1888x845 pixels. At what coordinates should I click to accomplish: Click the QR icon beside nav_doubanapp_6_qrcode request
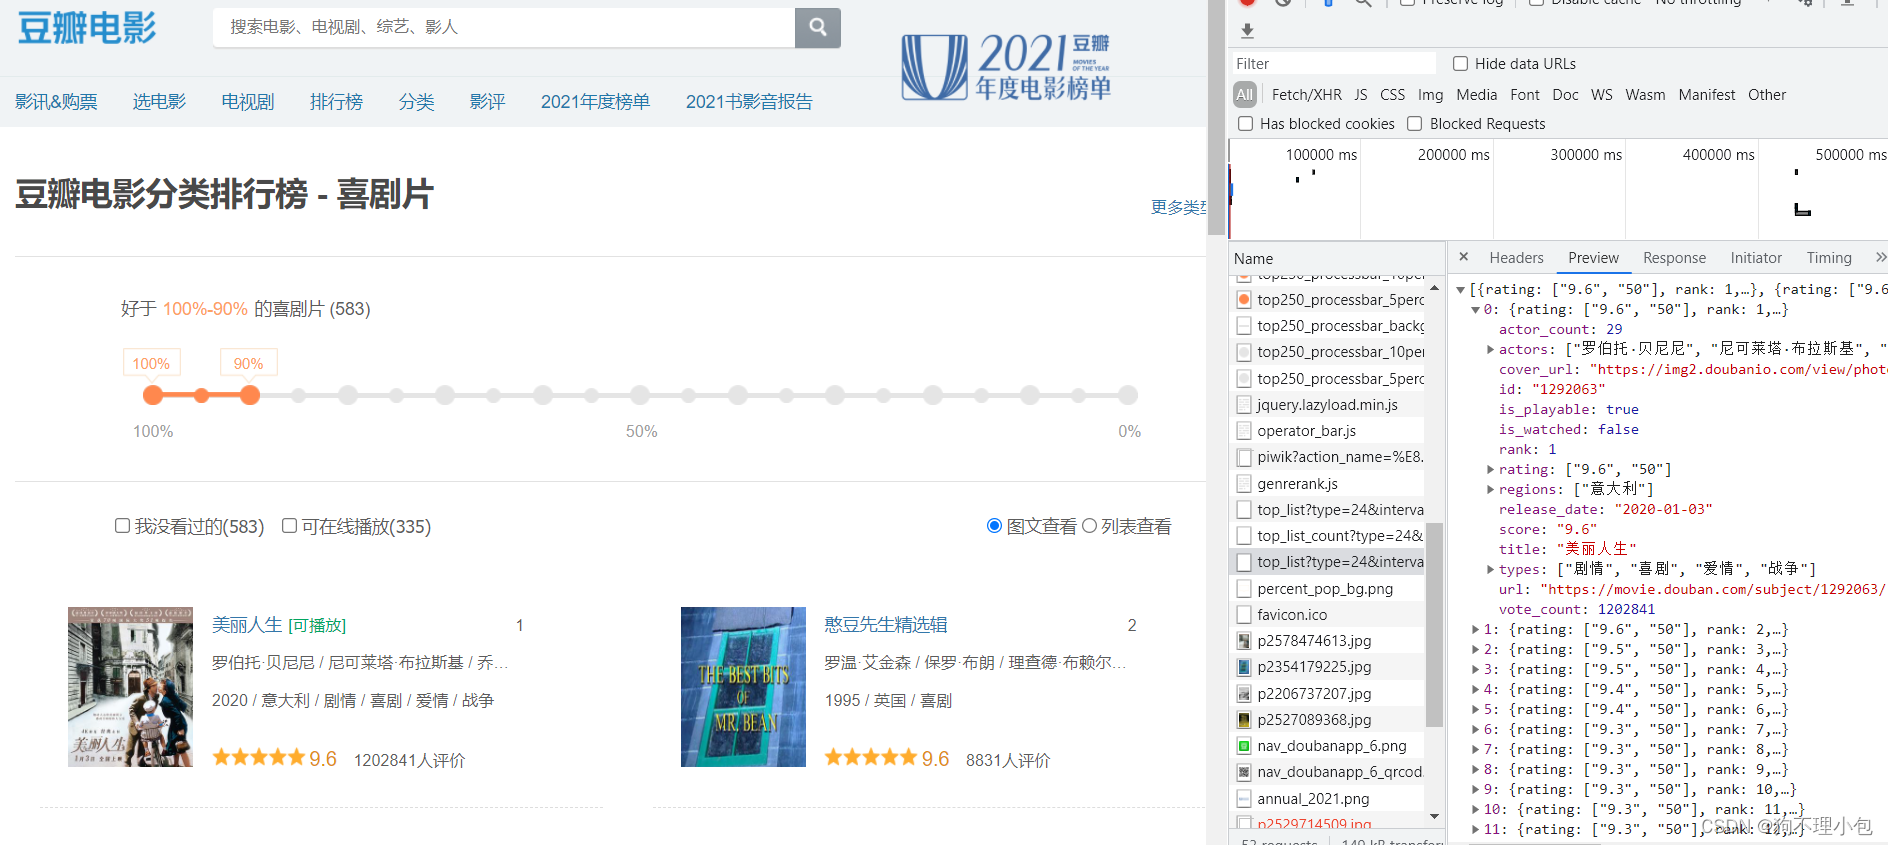coord(1244,772)
